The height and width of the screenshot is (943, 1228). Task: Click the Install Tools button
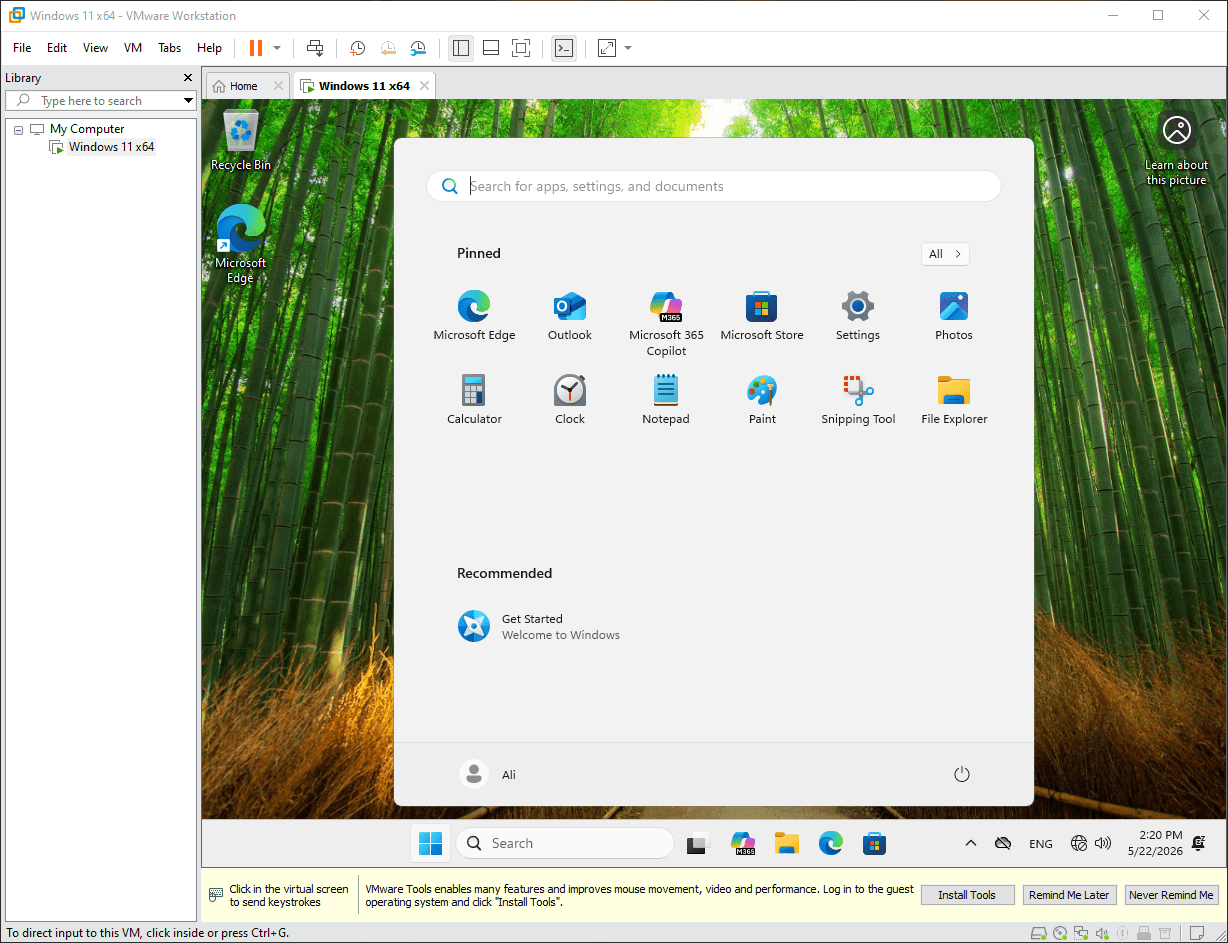967,895
